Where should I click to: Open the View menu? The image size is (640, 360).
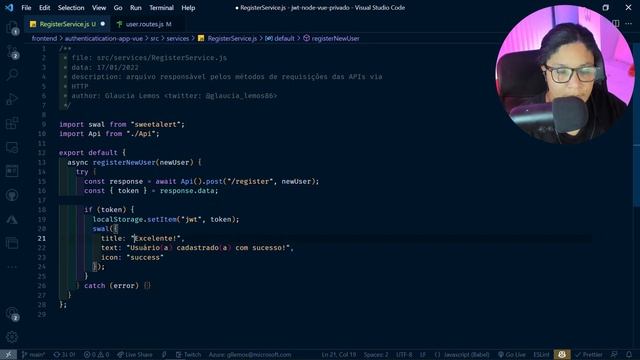[x=99, y=8]
